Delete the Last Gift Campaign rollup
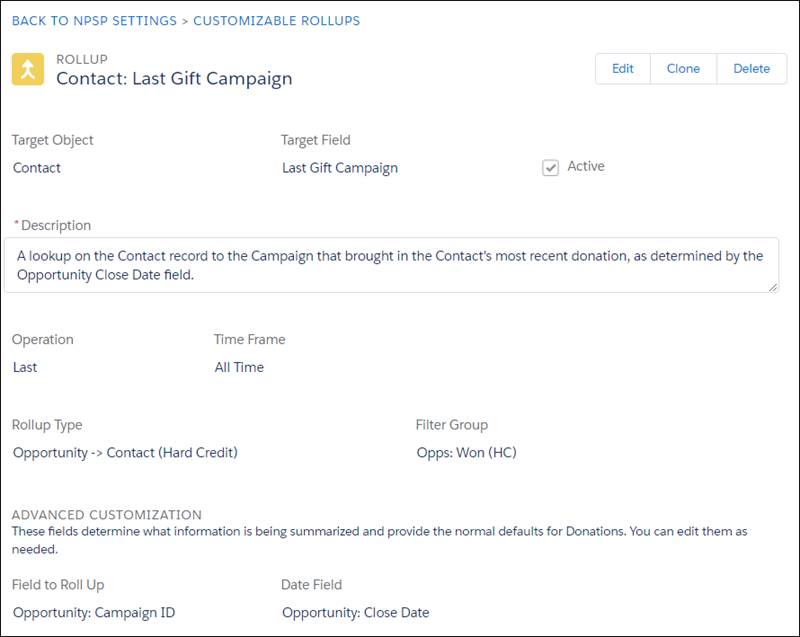 [752, 69]
